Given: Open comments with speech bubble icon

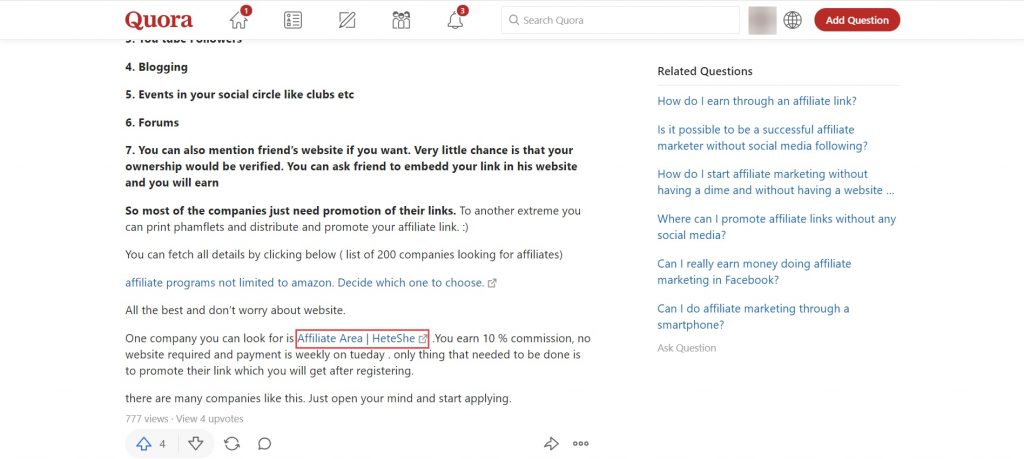Looking at the screenshot, I should click(264, 444).
